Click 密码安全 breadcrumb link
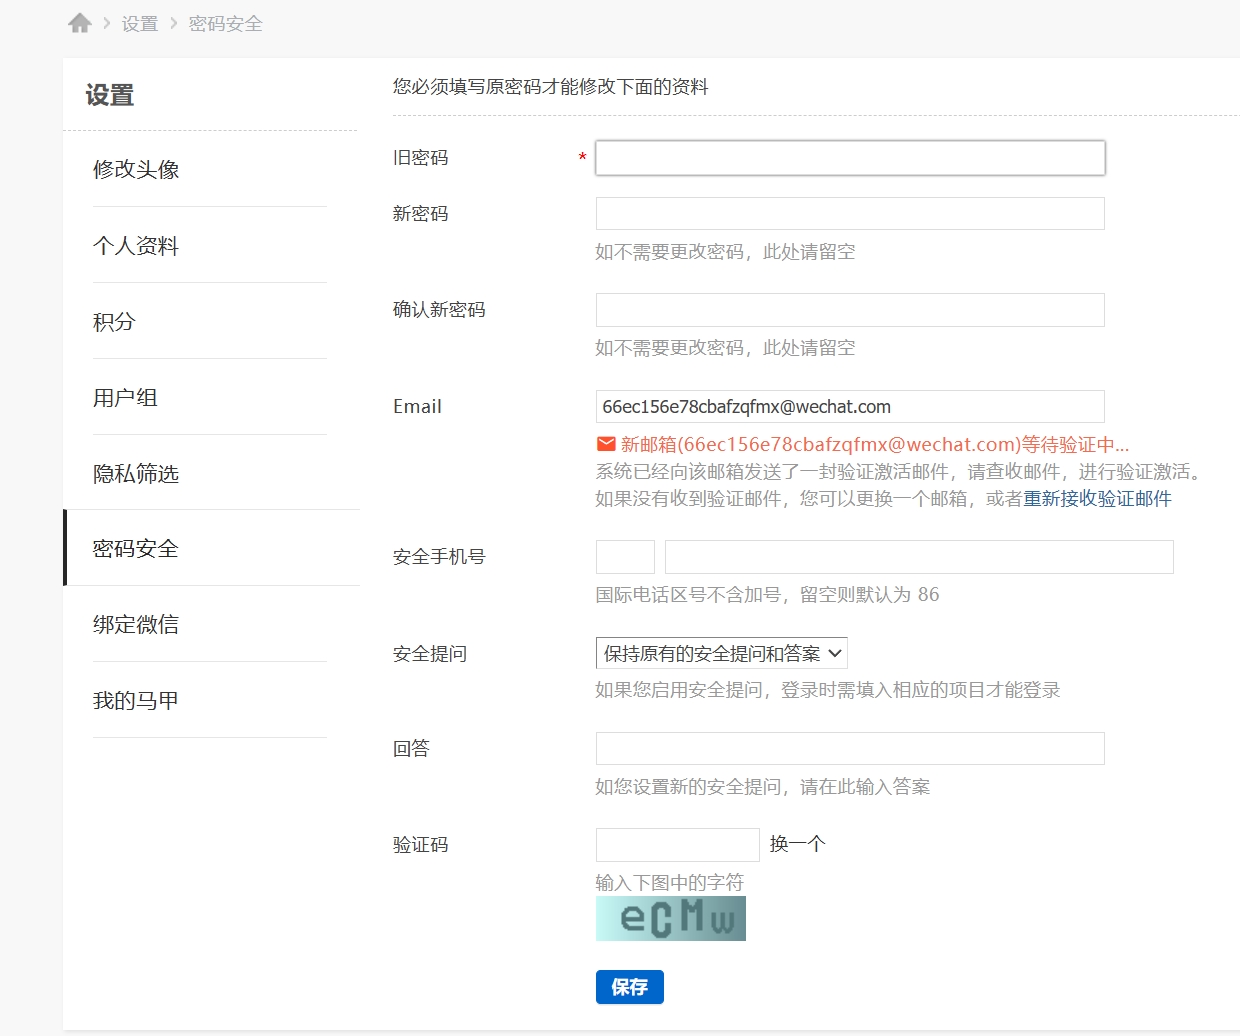This screenshot has width=1240, height=1036. coord(226,24)
